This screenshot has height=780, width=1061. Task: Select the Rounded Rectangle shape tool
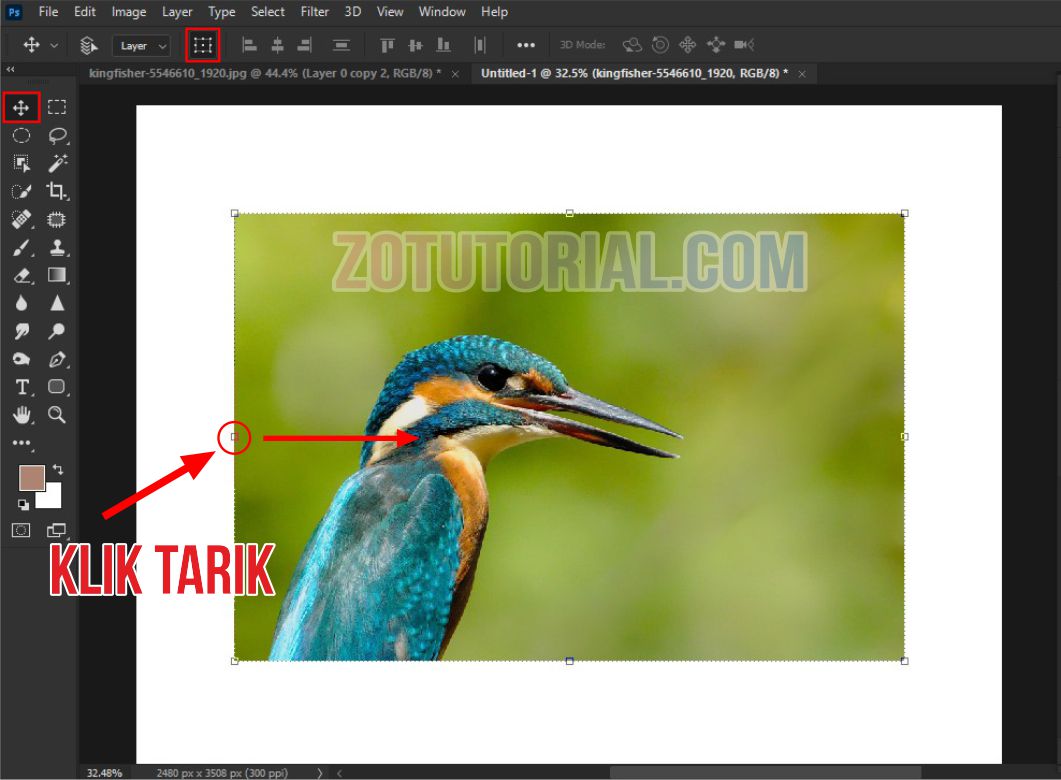point(57,386)
